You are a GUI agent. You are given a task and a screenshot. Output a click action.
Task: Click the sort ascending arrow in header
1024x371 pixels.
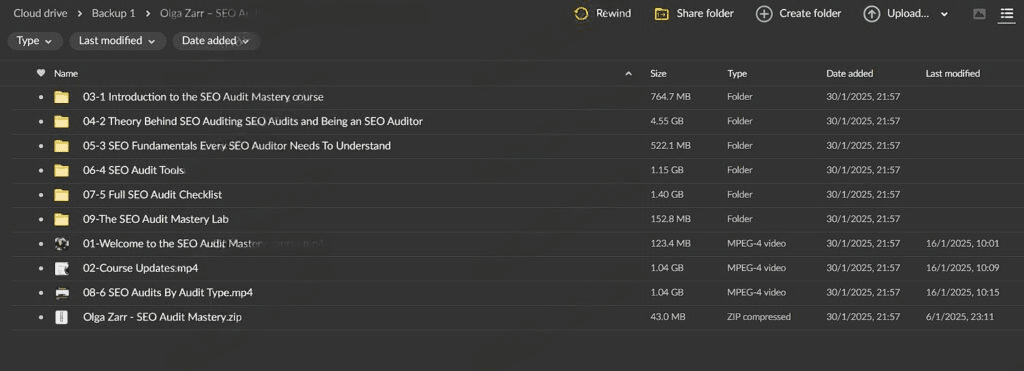click(629, 74)
